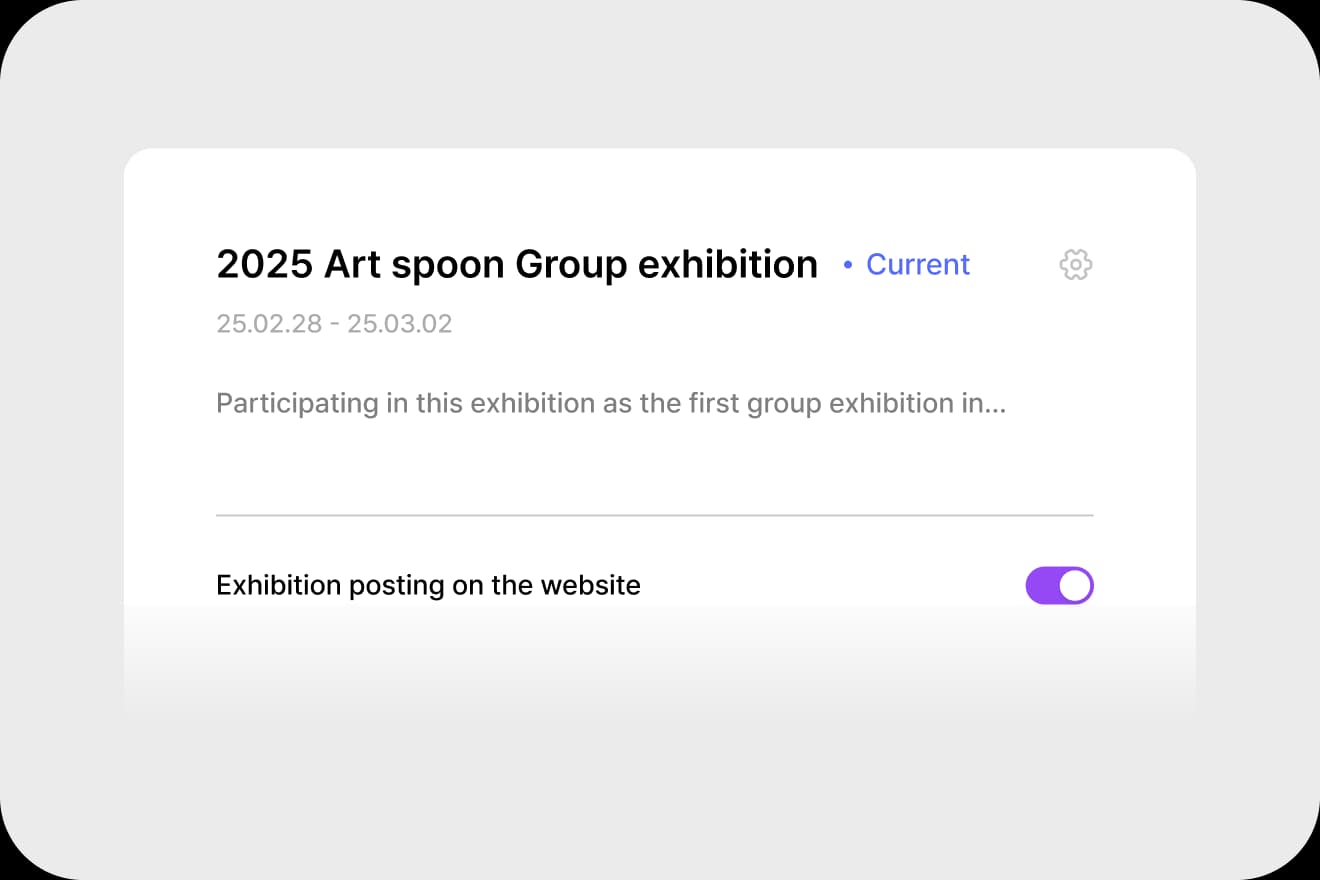1320x880 pixels.
Task: Click the word "Group" in the title
Action: coord(570,265)
